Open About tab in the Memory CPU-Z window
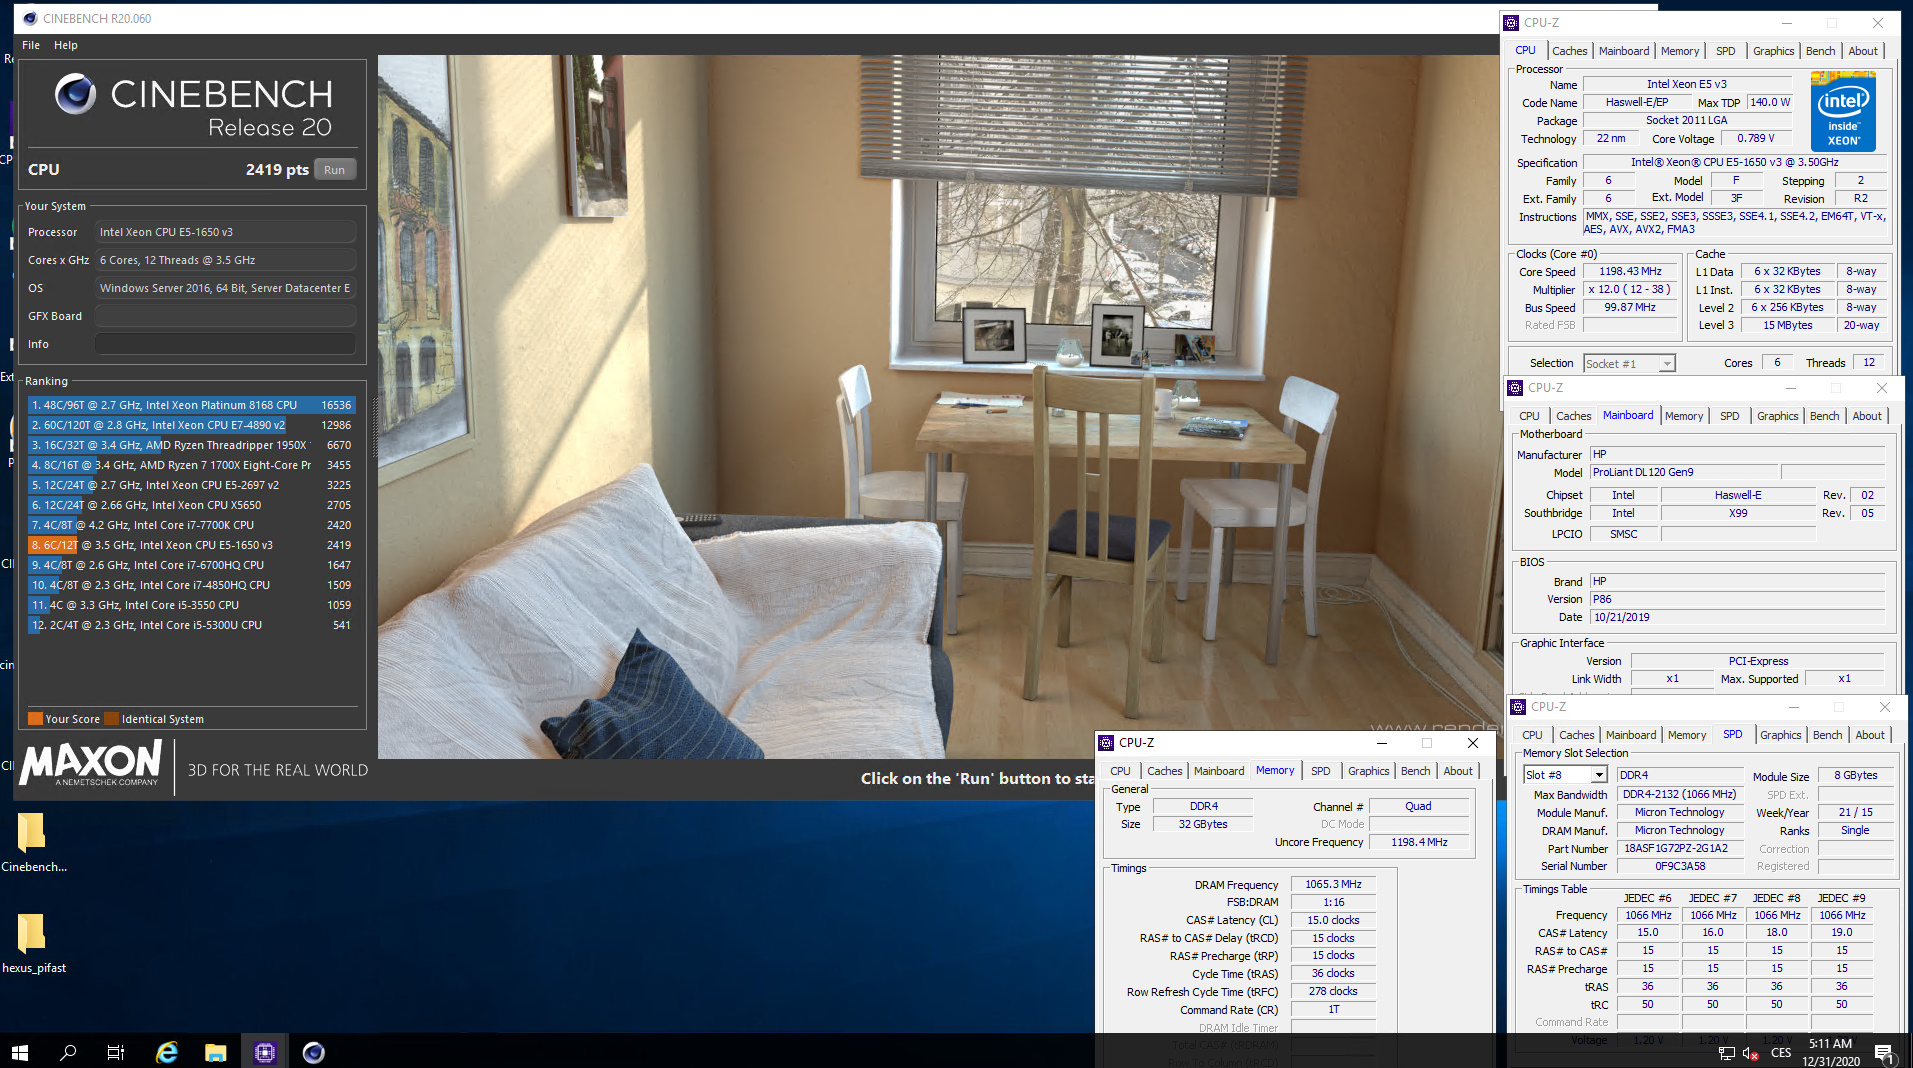The image size is (1913, 1068). coord(1458,771)
